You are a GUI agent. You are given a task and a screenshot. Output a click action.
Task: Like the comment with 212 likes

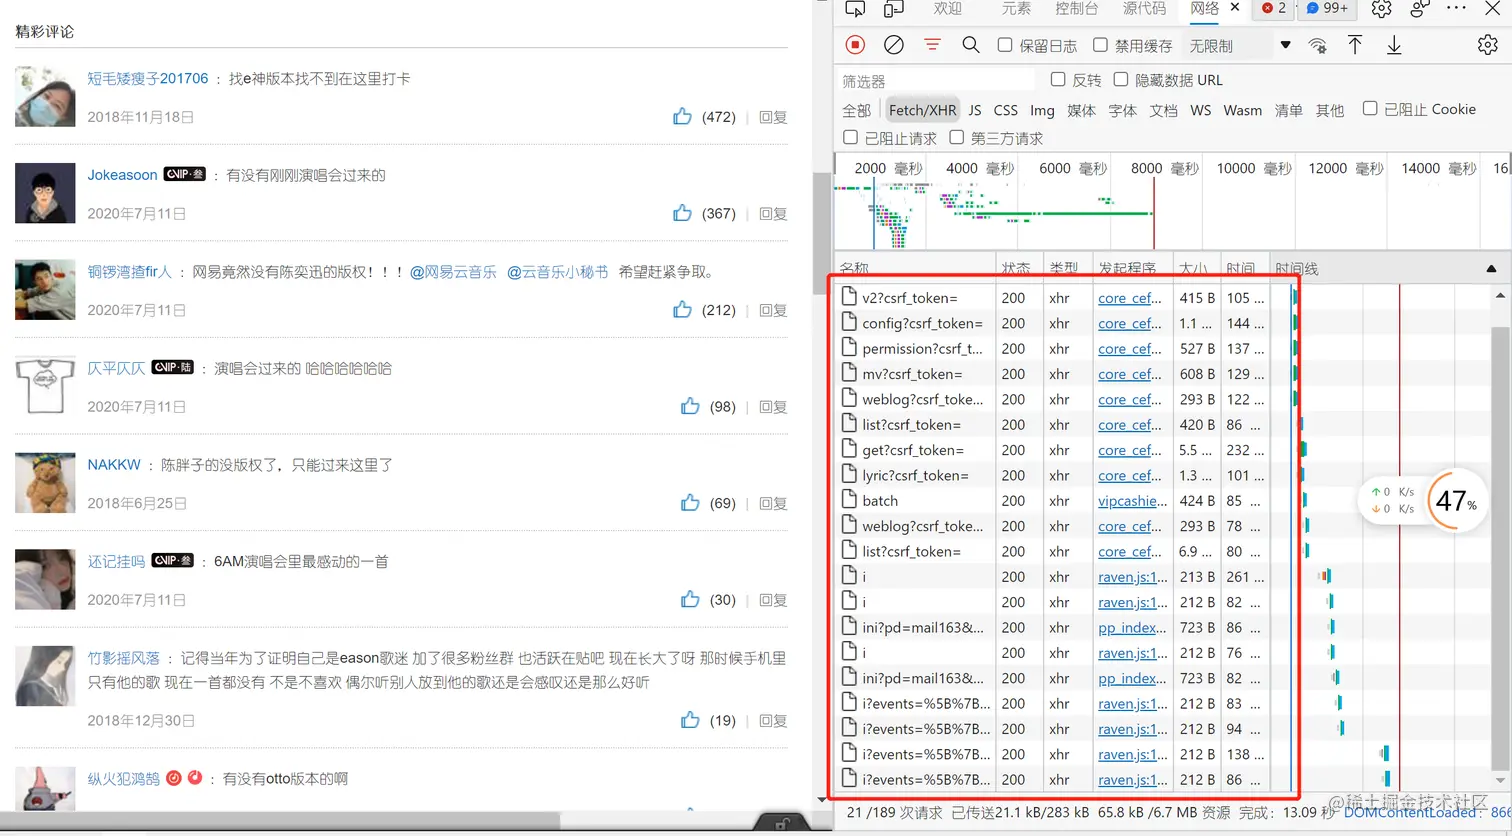tap(682, 310)
